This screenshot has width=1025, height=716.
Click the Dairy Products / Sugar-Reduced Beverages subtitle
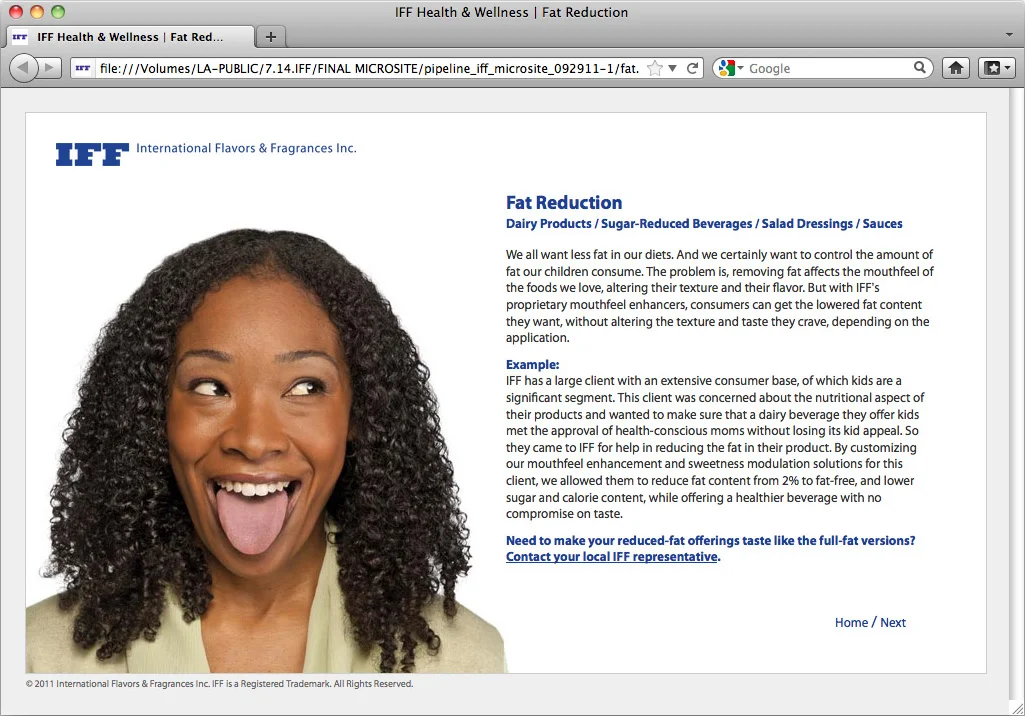tap(704, 224)
